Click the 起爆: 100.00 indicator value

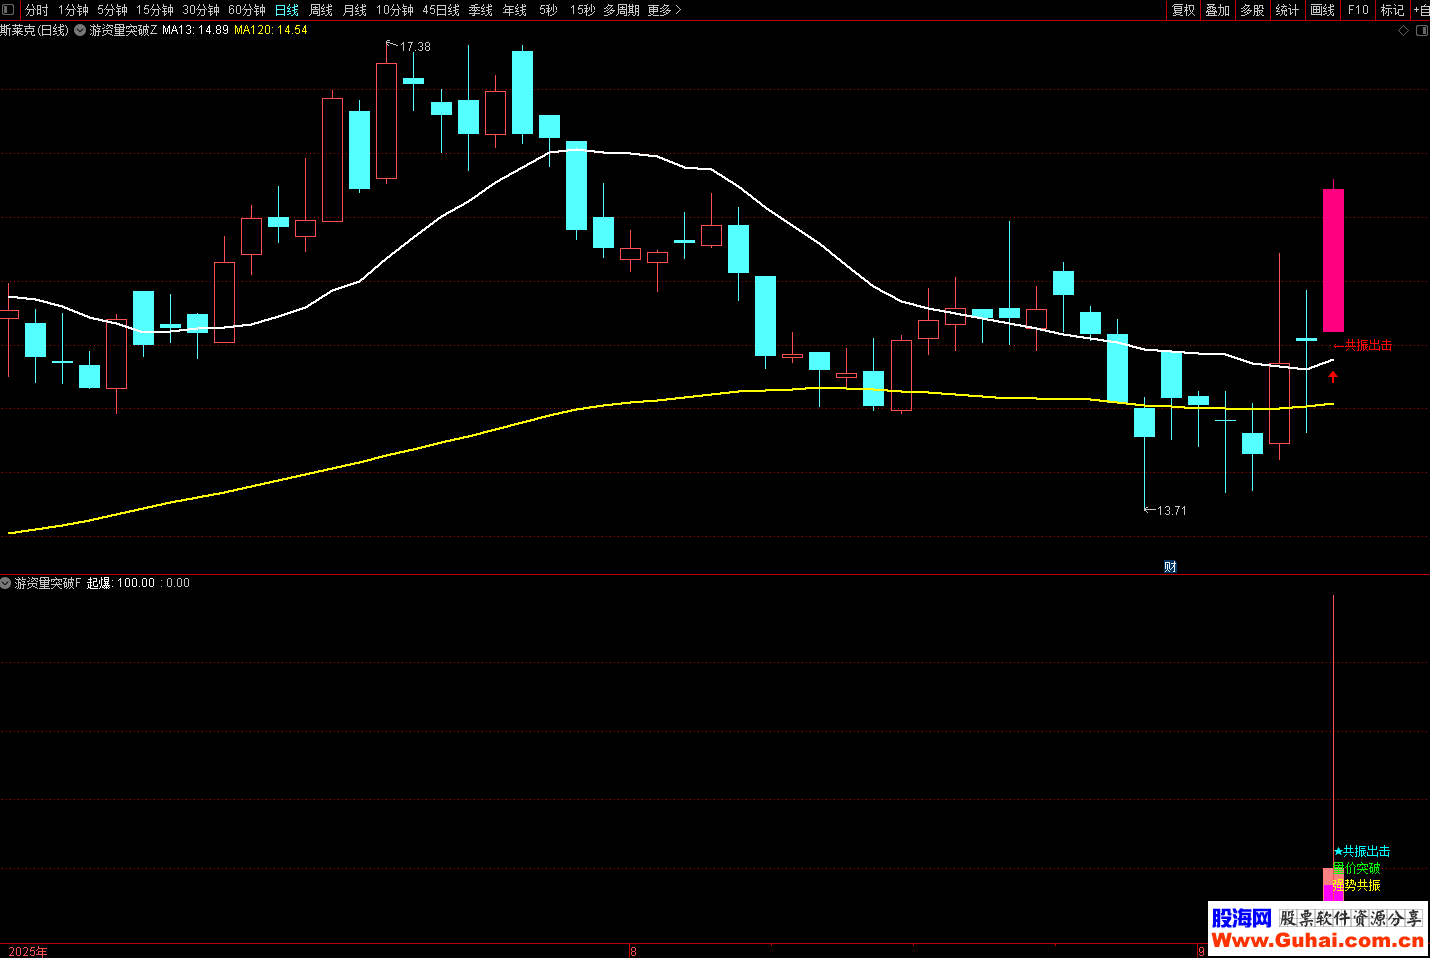point(121,583)
